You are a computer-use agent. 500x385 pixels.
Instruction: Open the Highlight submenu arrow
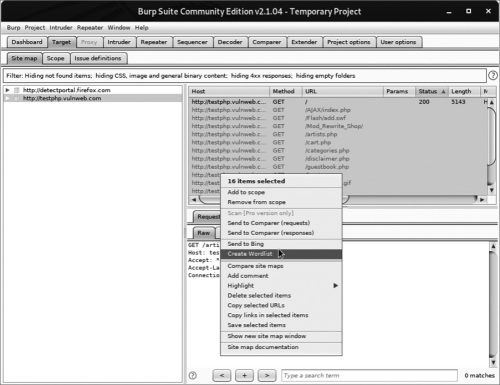336,286
